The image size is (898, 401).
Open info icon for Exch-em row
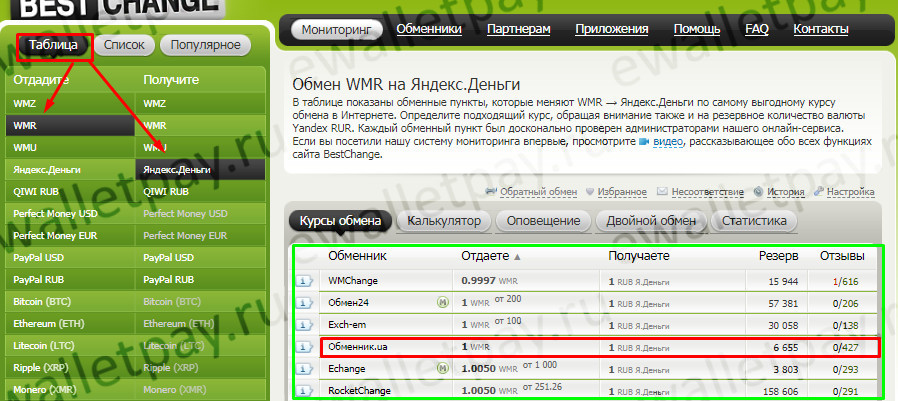click(305, 324)
